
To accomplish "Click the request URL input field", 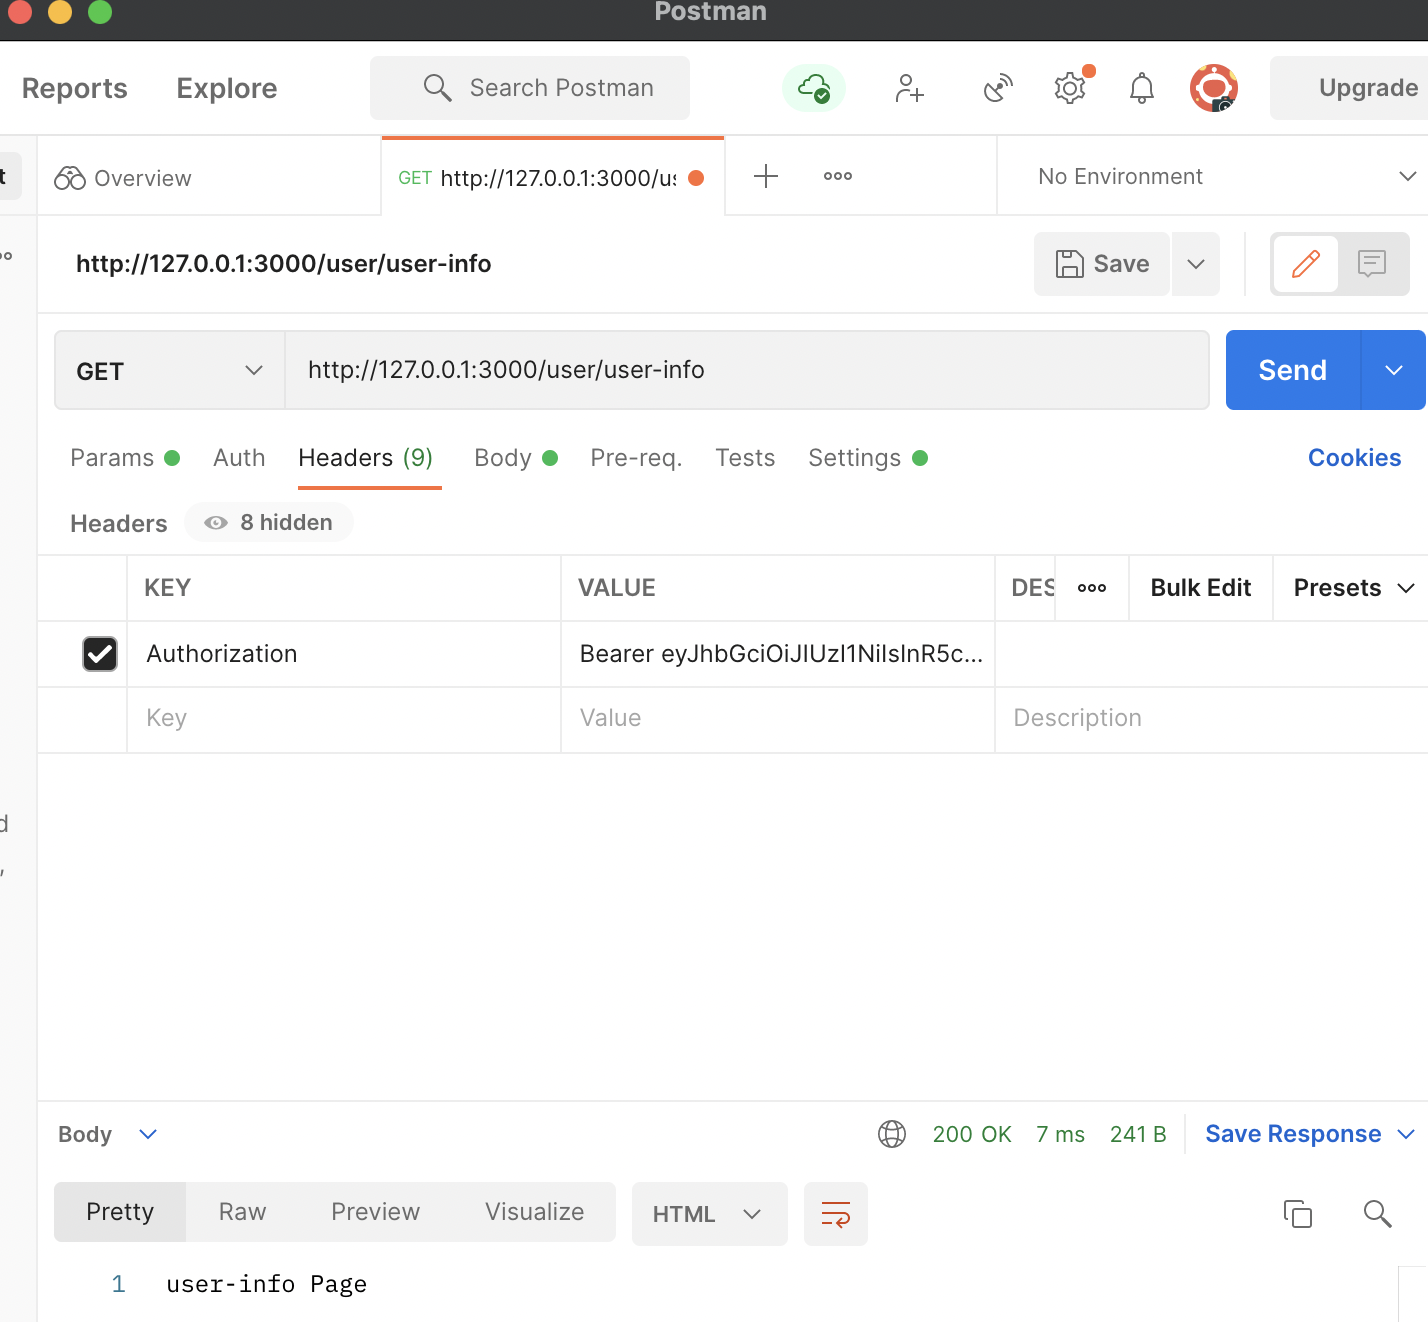I will point(747,370).
